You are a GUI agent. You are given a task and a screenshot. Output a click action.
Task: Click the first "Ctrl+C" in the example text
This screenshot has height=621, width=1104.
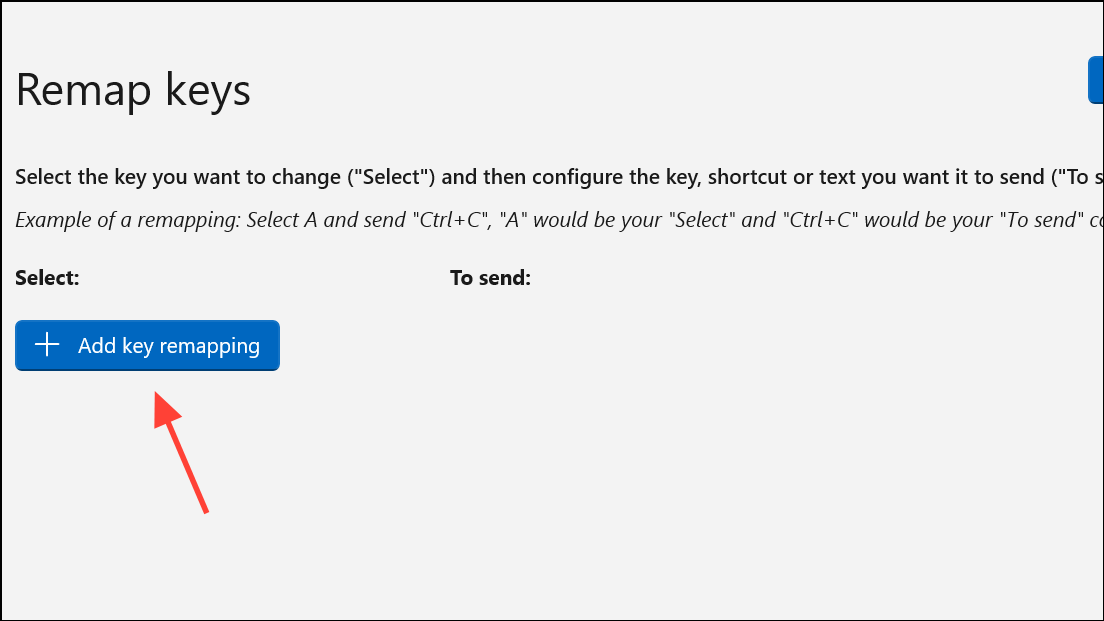point(450,219)
